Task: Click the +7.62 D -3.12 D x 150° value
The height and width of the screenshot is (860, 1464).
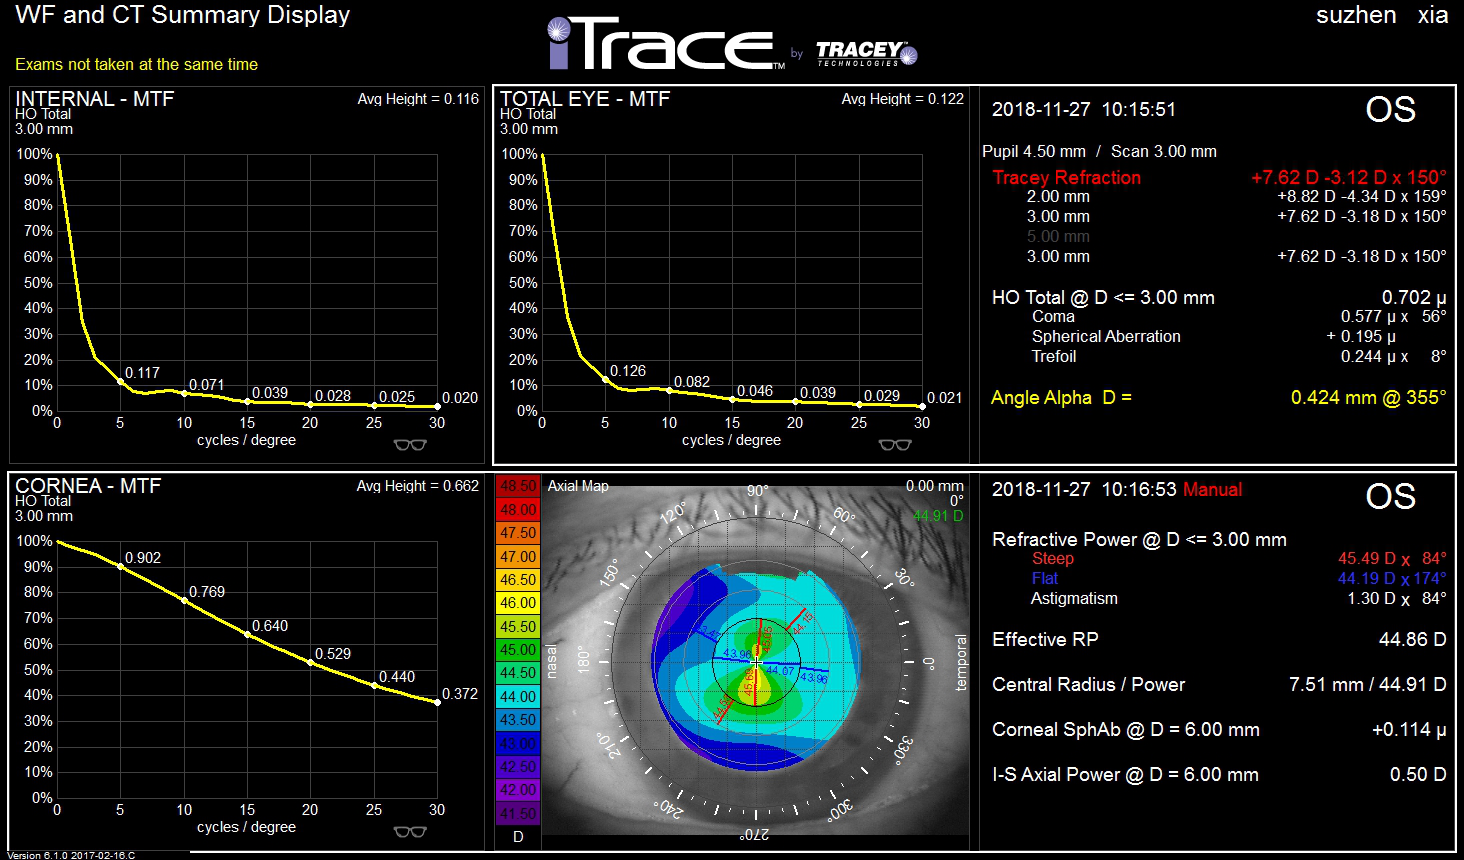Action: [x=1348, y=177]
